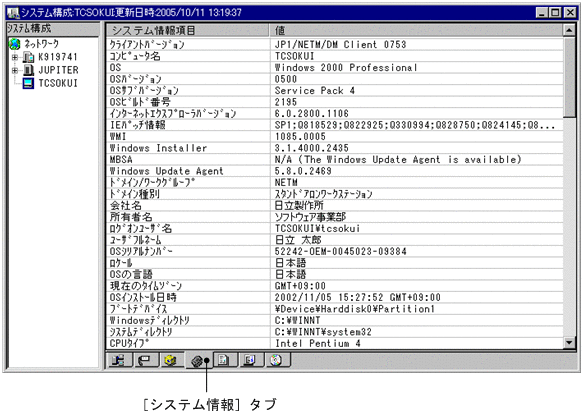Screen dimensions: 585x417
Task: Select the クライアントバージョン row label
Action: (147, 45)
